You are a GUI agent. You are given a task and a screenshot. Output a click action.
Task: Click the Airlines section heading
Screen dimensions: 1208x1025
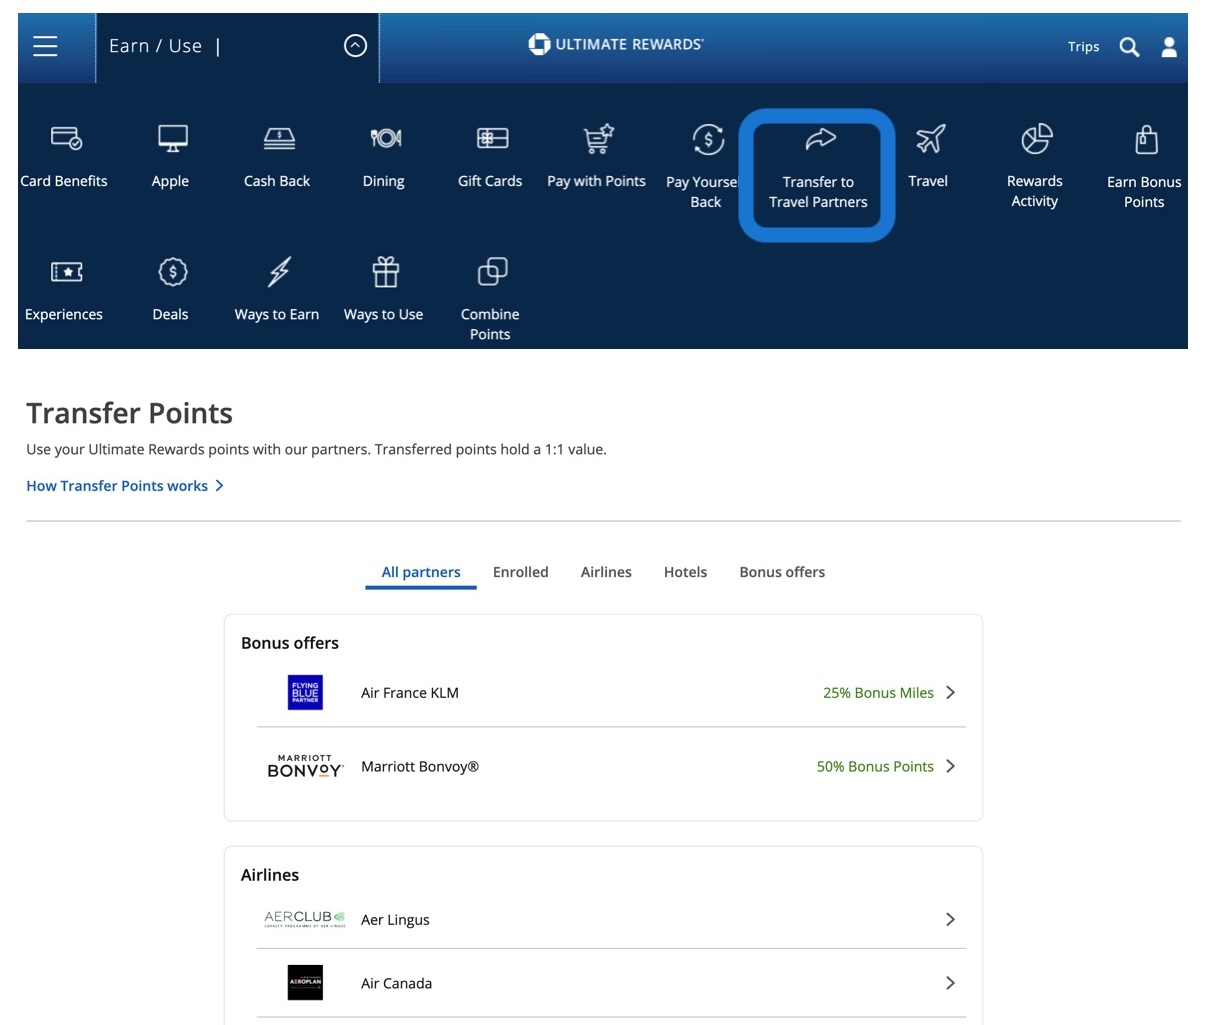click(x=270, y=875)
